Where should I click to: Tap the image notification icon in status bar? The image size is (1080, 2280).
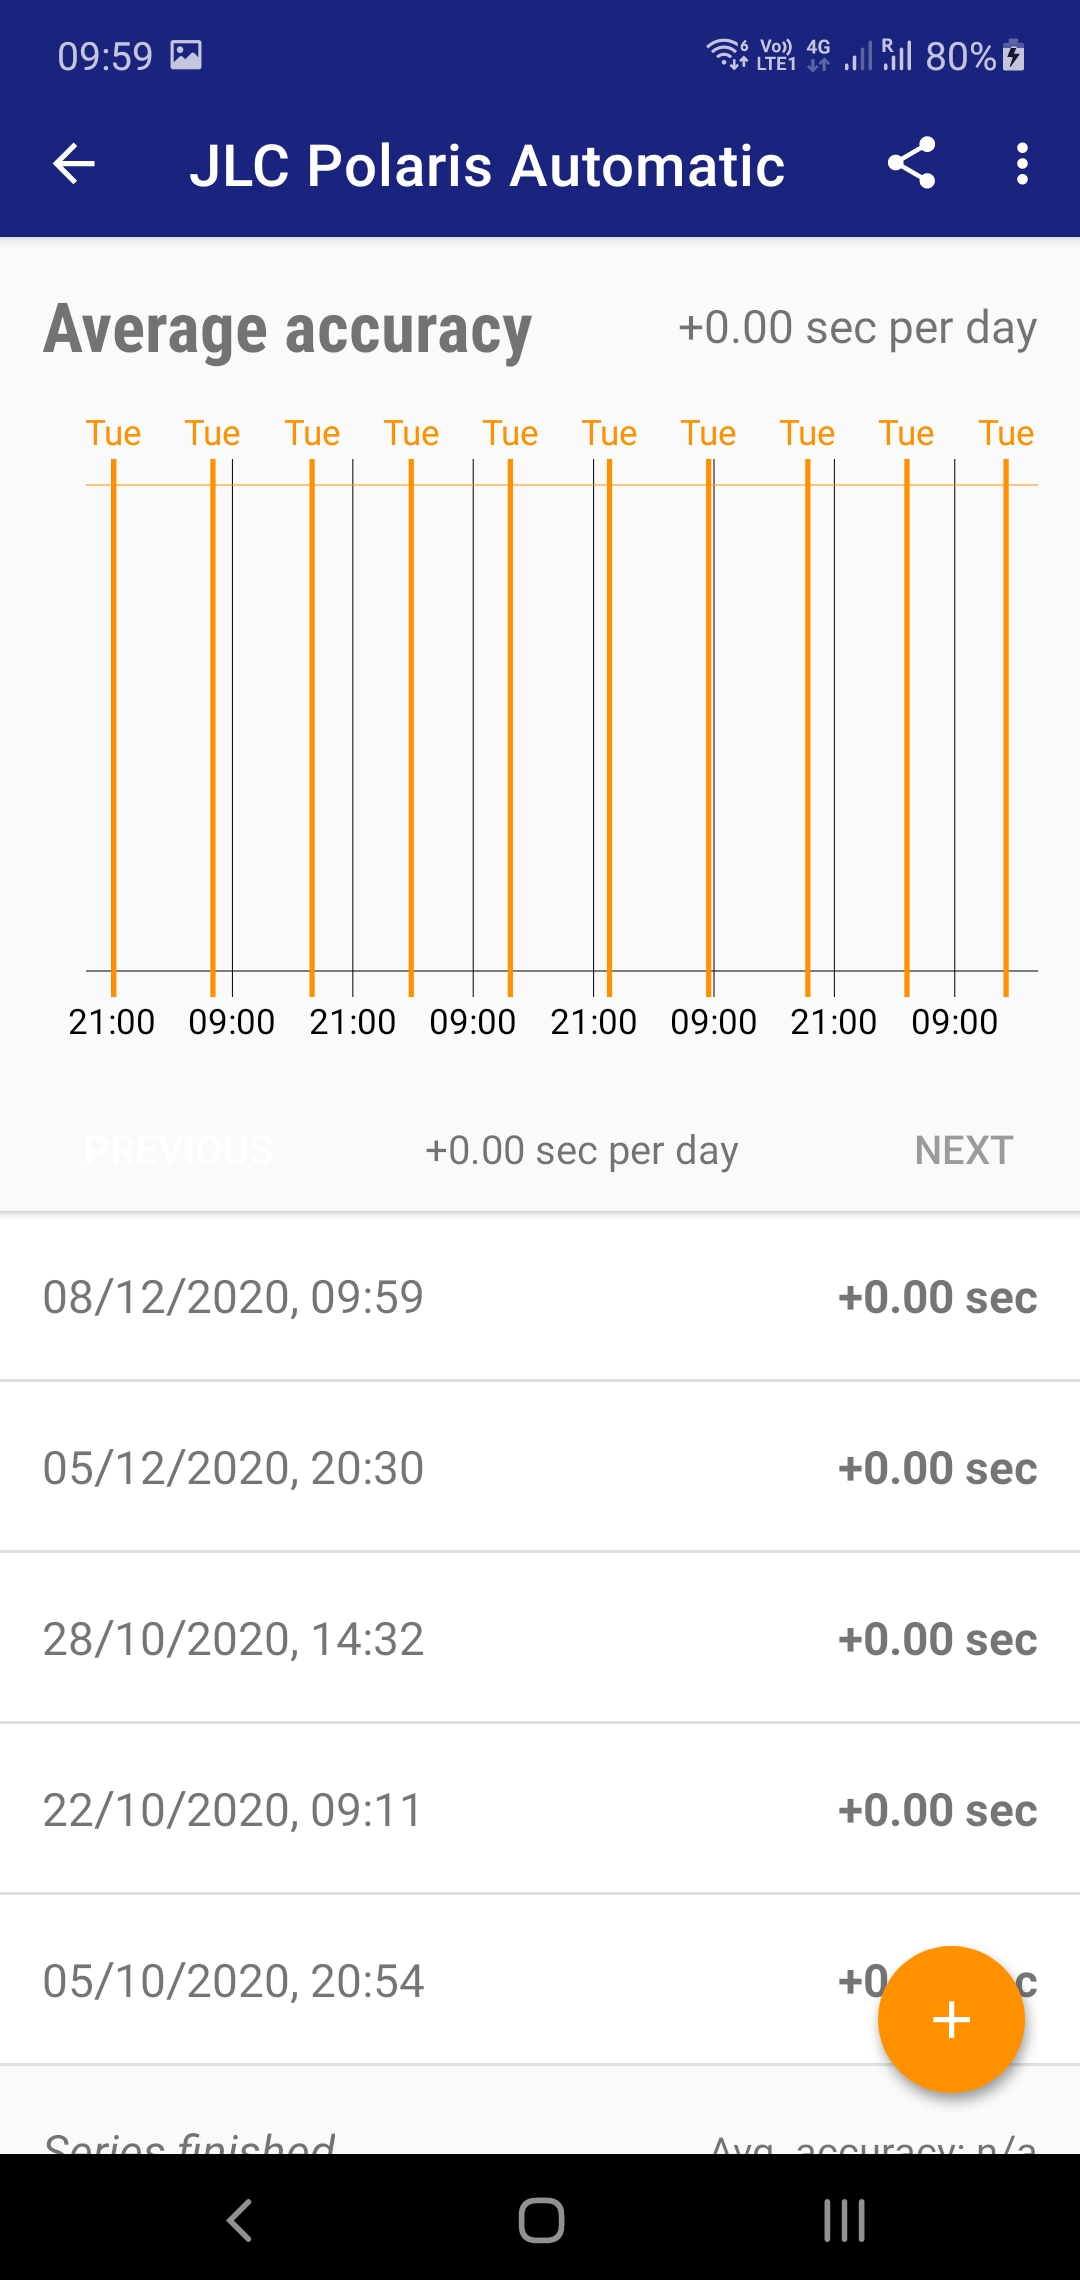186,55
